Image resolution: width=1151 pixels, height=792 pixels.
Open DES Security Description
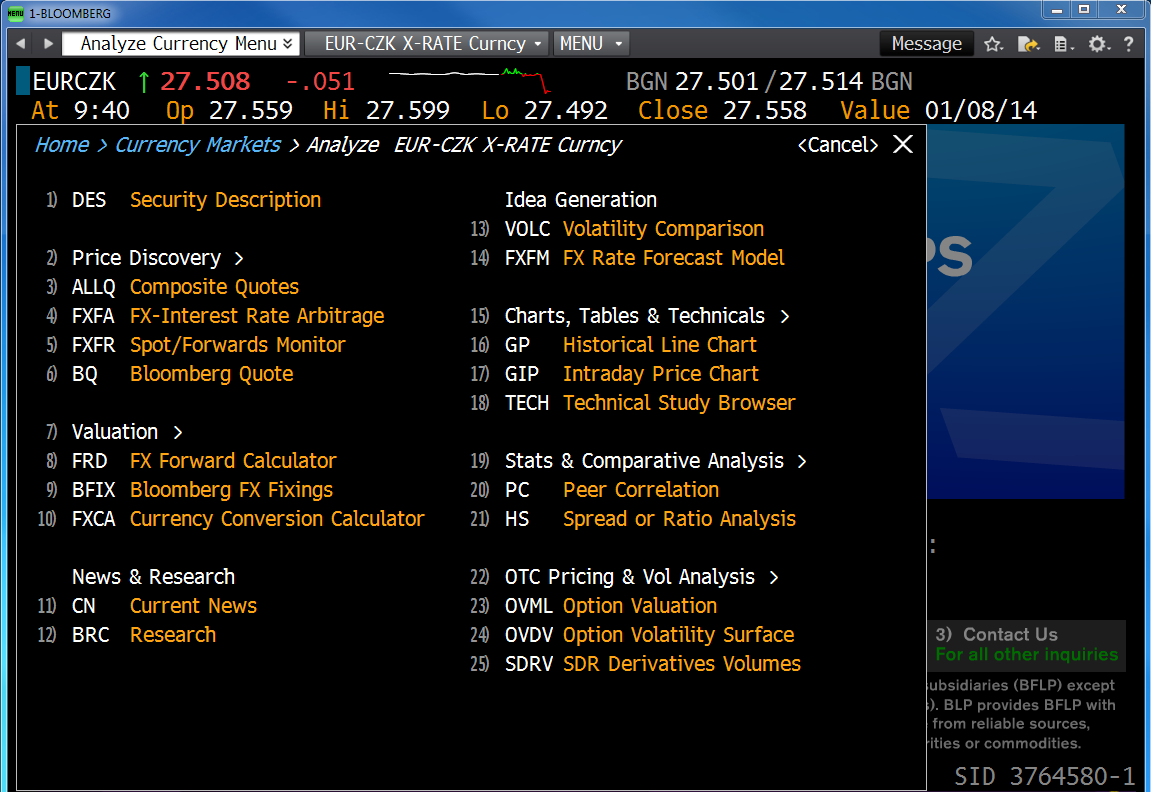click(x=196, y=200)
